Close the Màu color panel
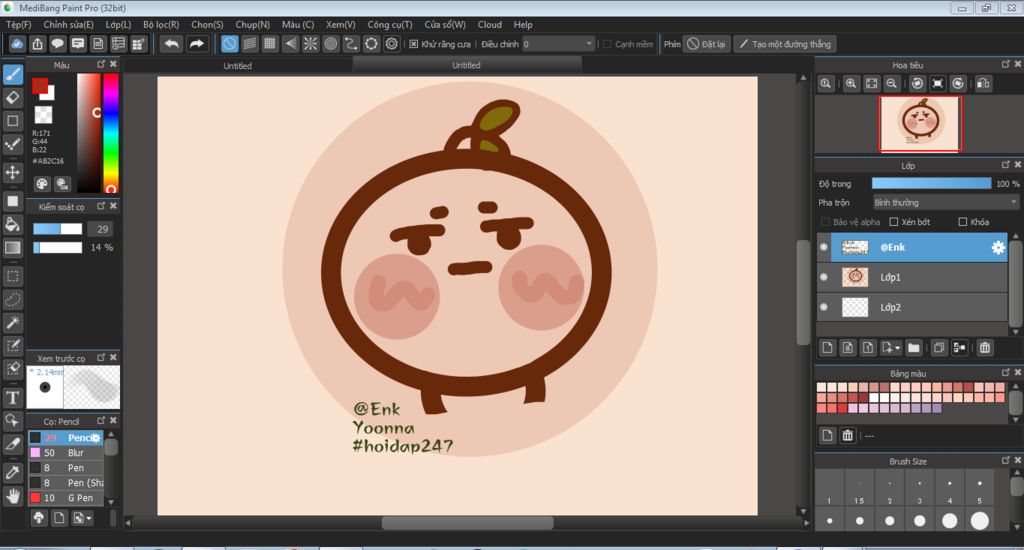Image resolution: width=1024 pixels, height=550 pixels. [114, 64]
